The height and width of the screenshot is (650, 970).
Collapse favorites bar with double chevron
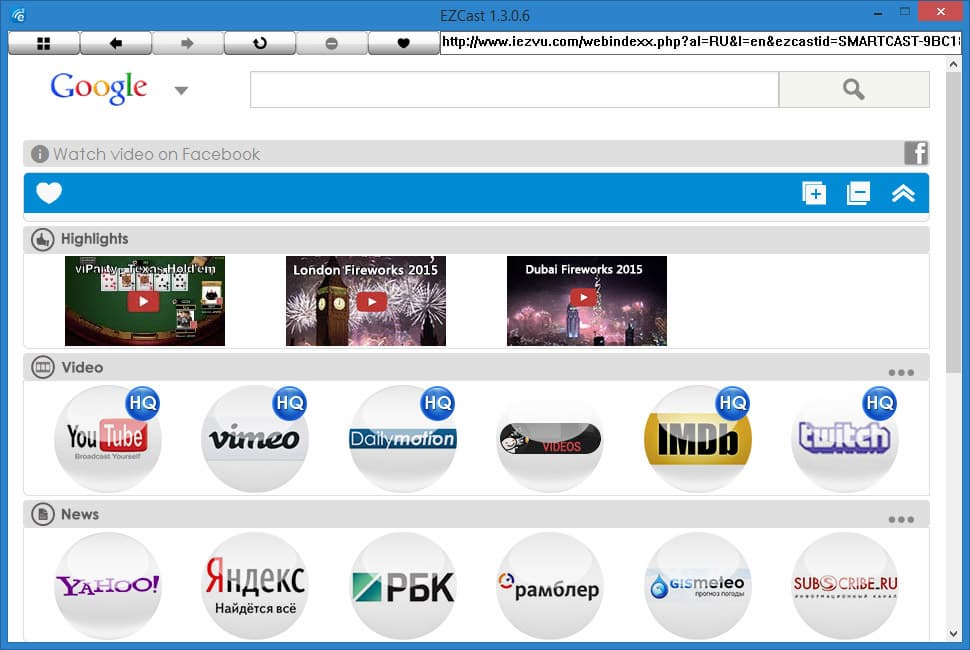click(903, 194)
